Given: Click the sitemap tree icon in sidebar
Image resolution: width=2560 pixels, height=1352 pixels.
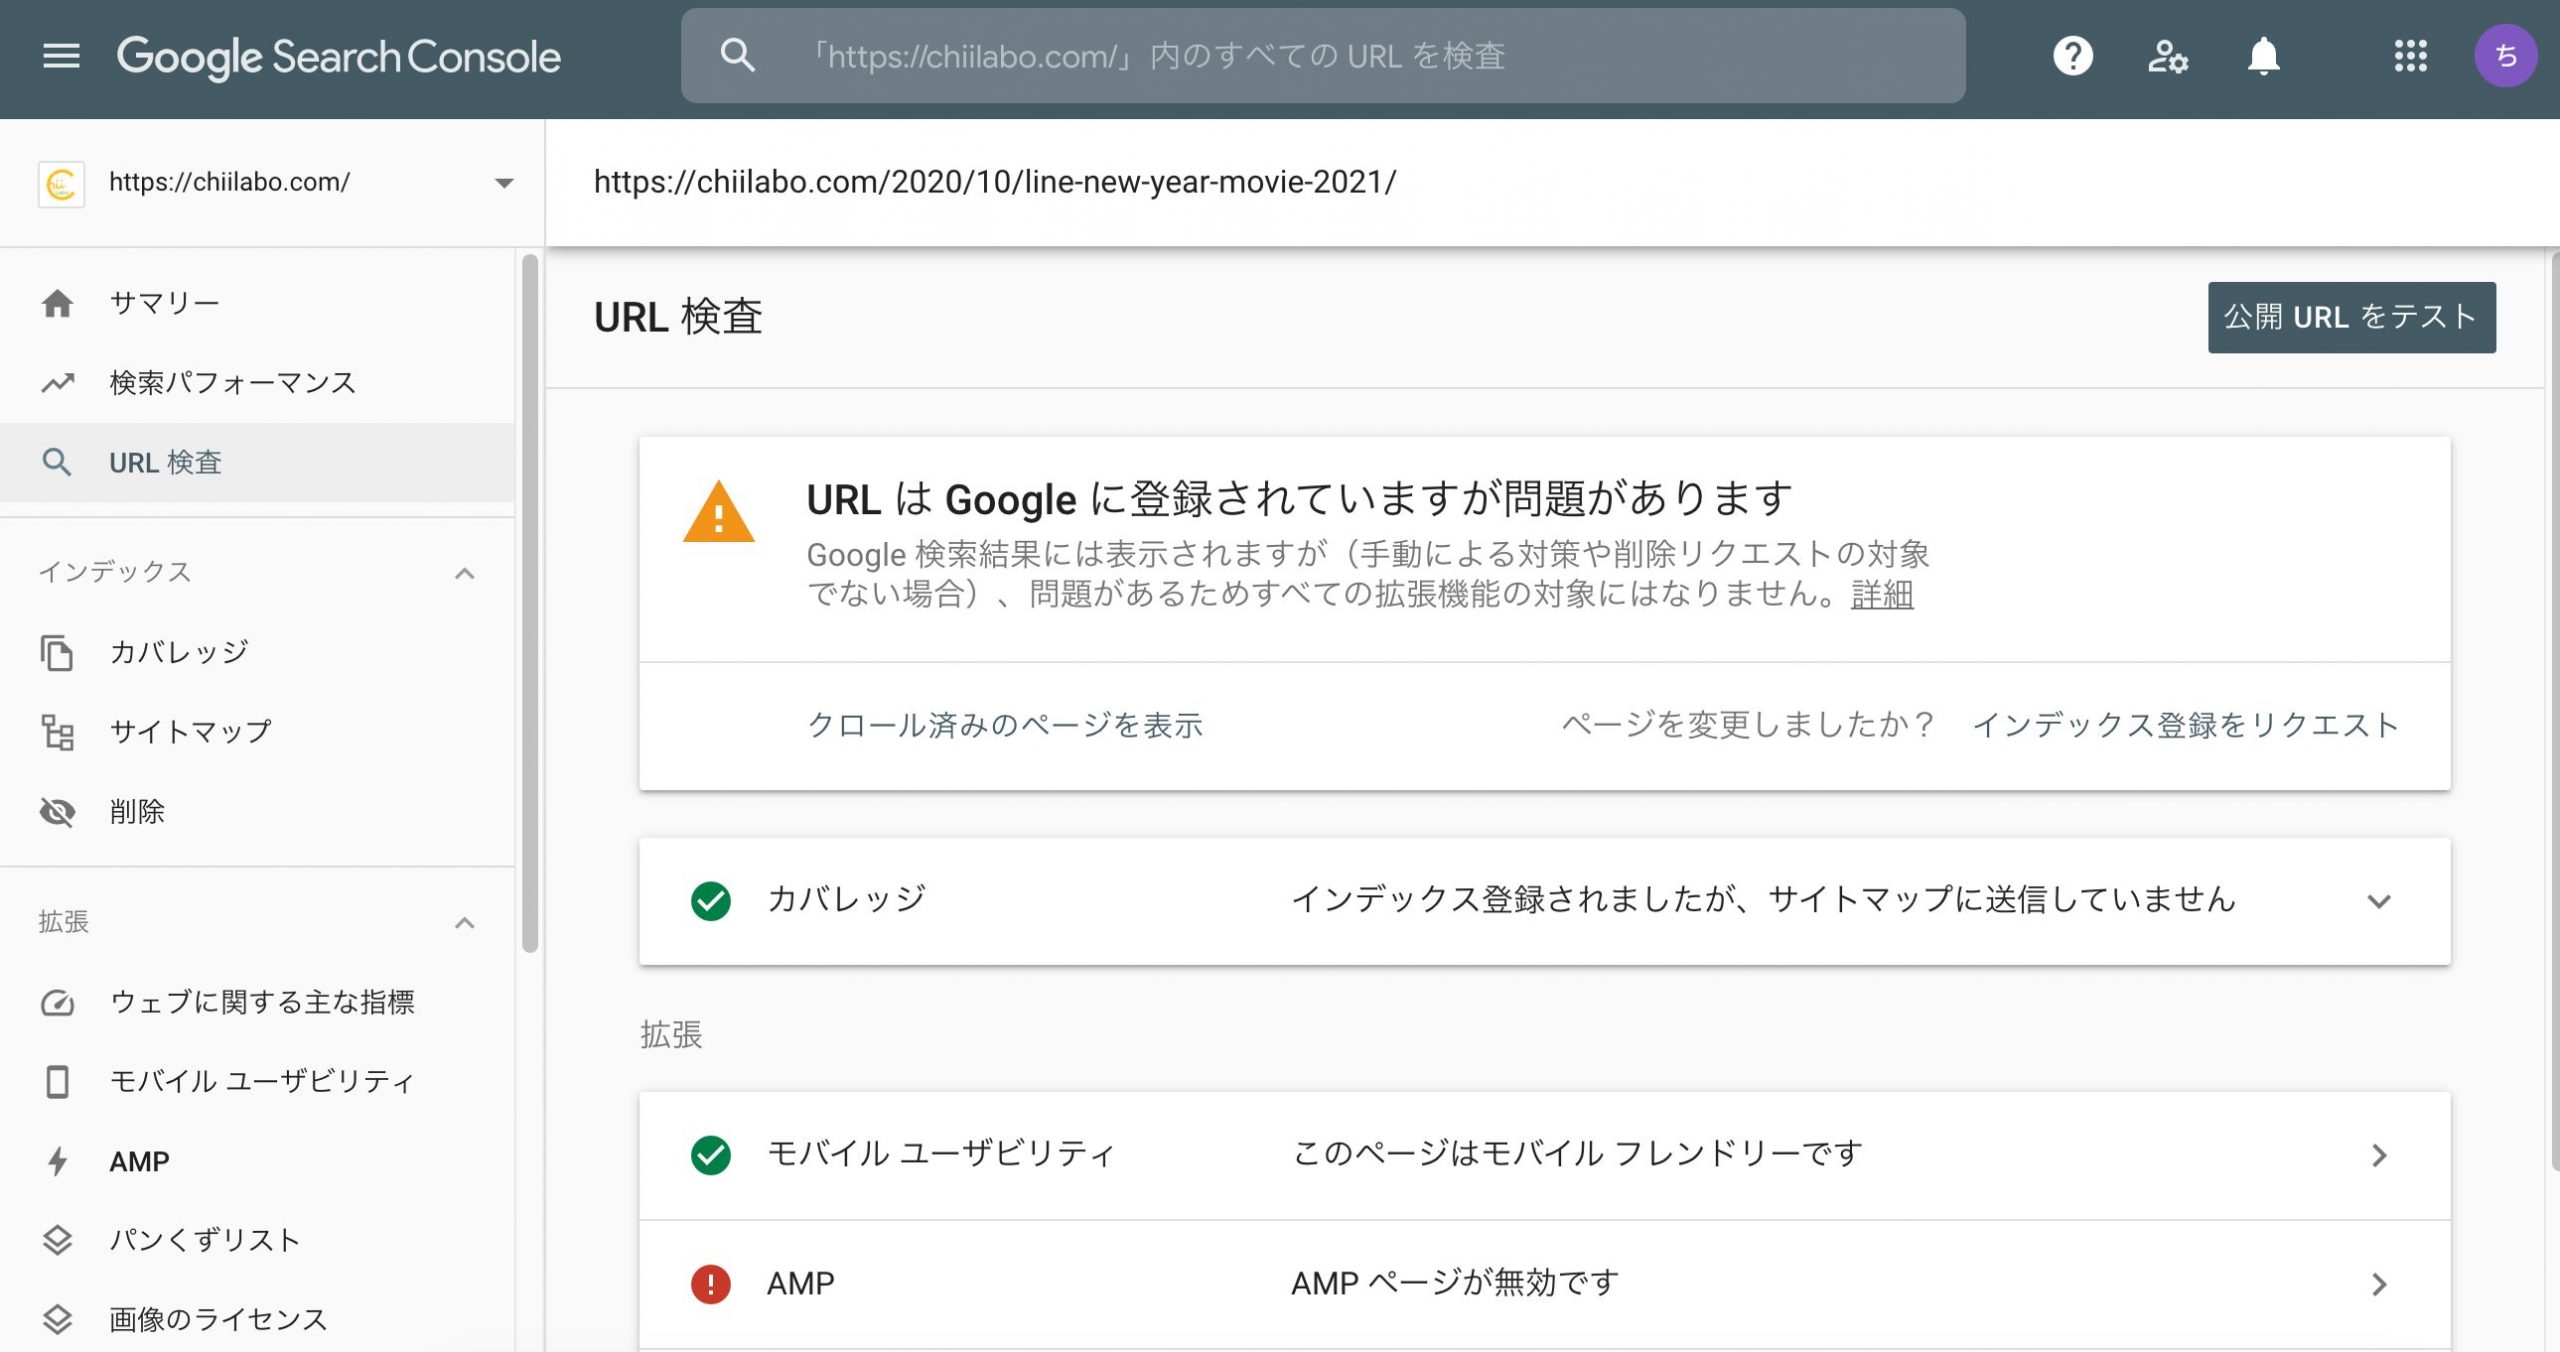Looking at the screenshot, I should tap(57, 732).
